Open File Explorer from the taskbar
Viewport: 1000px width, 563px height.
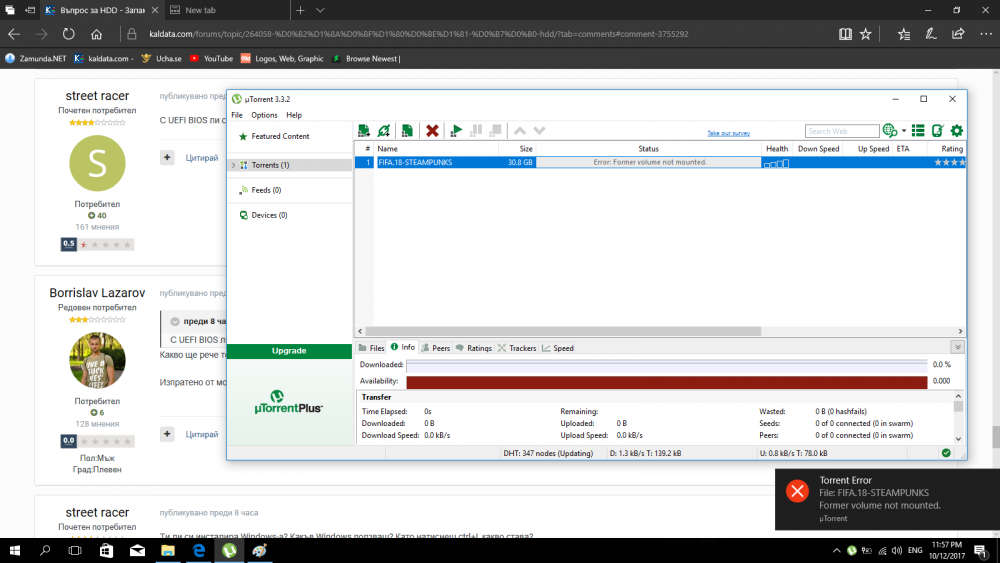[x=168, y=550]
